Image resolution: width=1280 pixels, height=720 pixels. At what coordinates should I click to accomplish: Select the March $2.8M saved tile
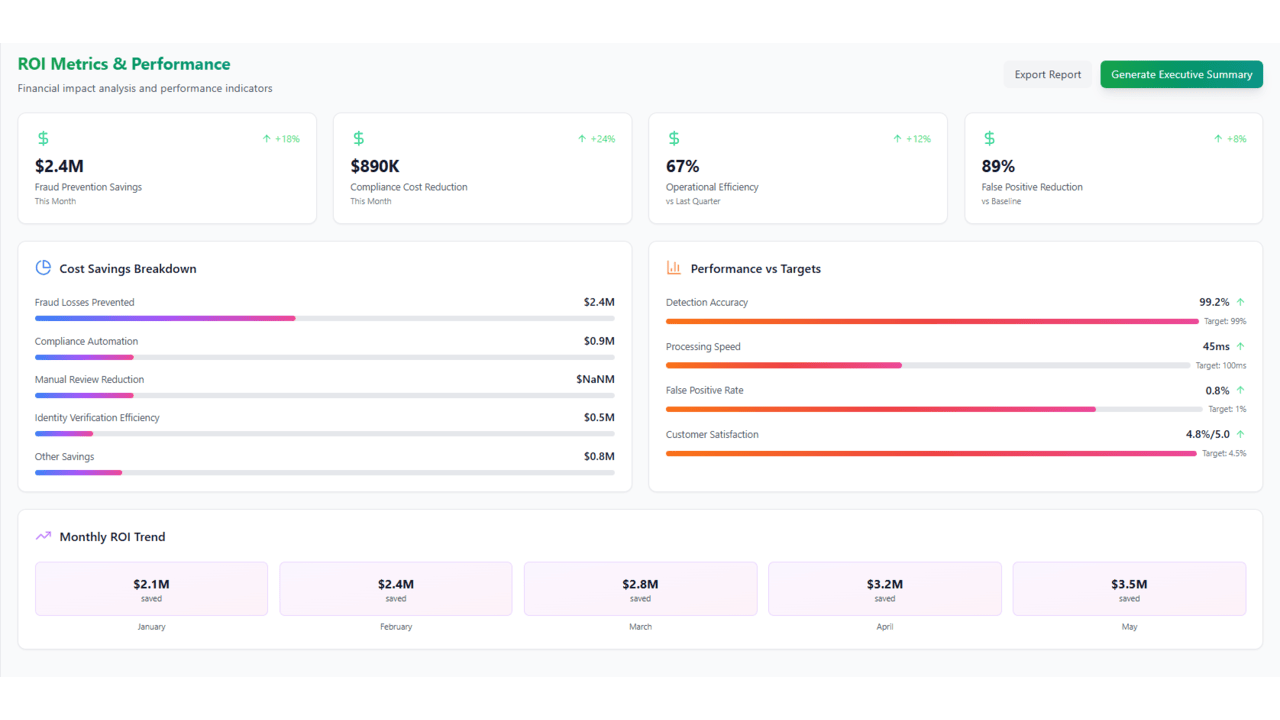640,588
